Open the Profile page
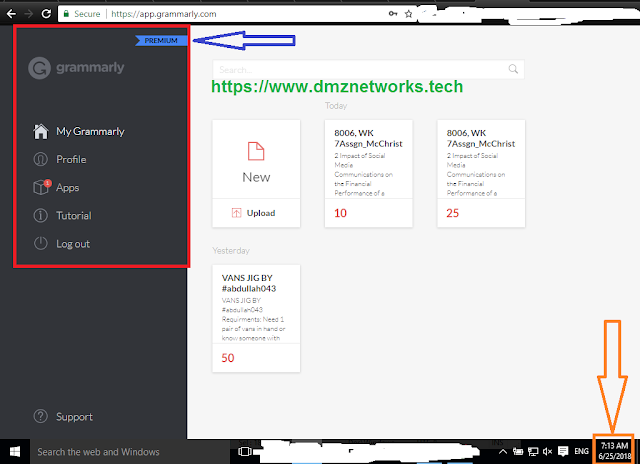 (71, 159)
